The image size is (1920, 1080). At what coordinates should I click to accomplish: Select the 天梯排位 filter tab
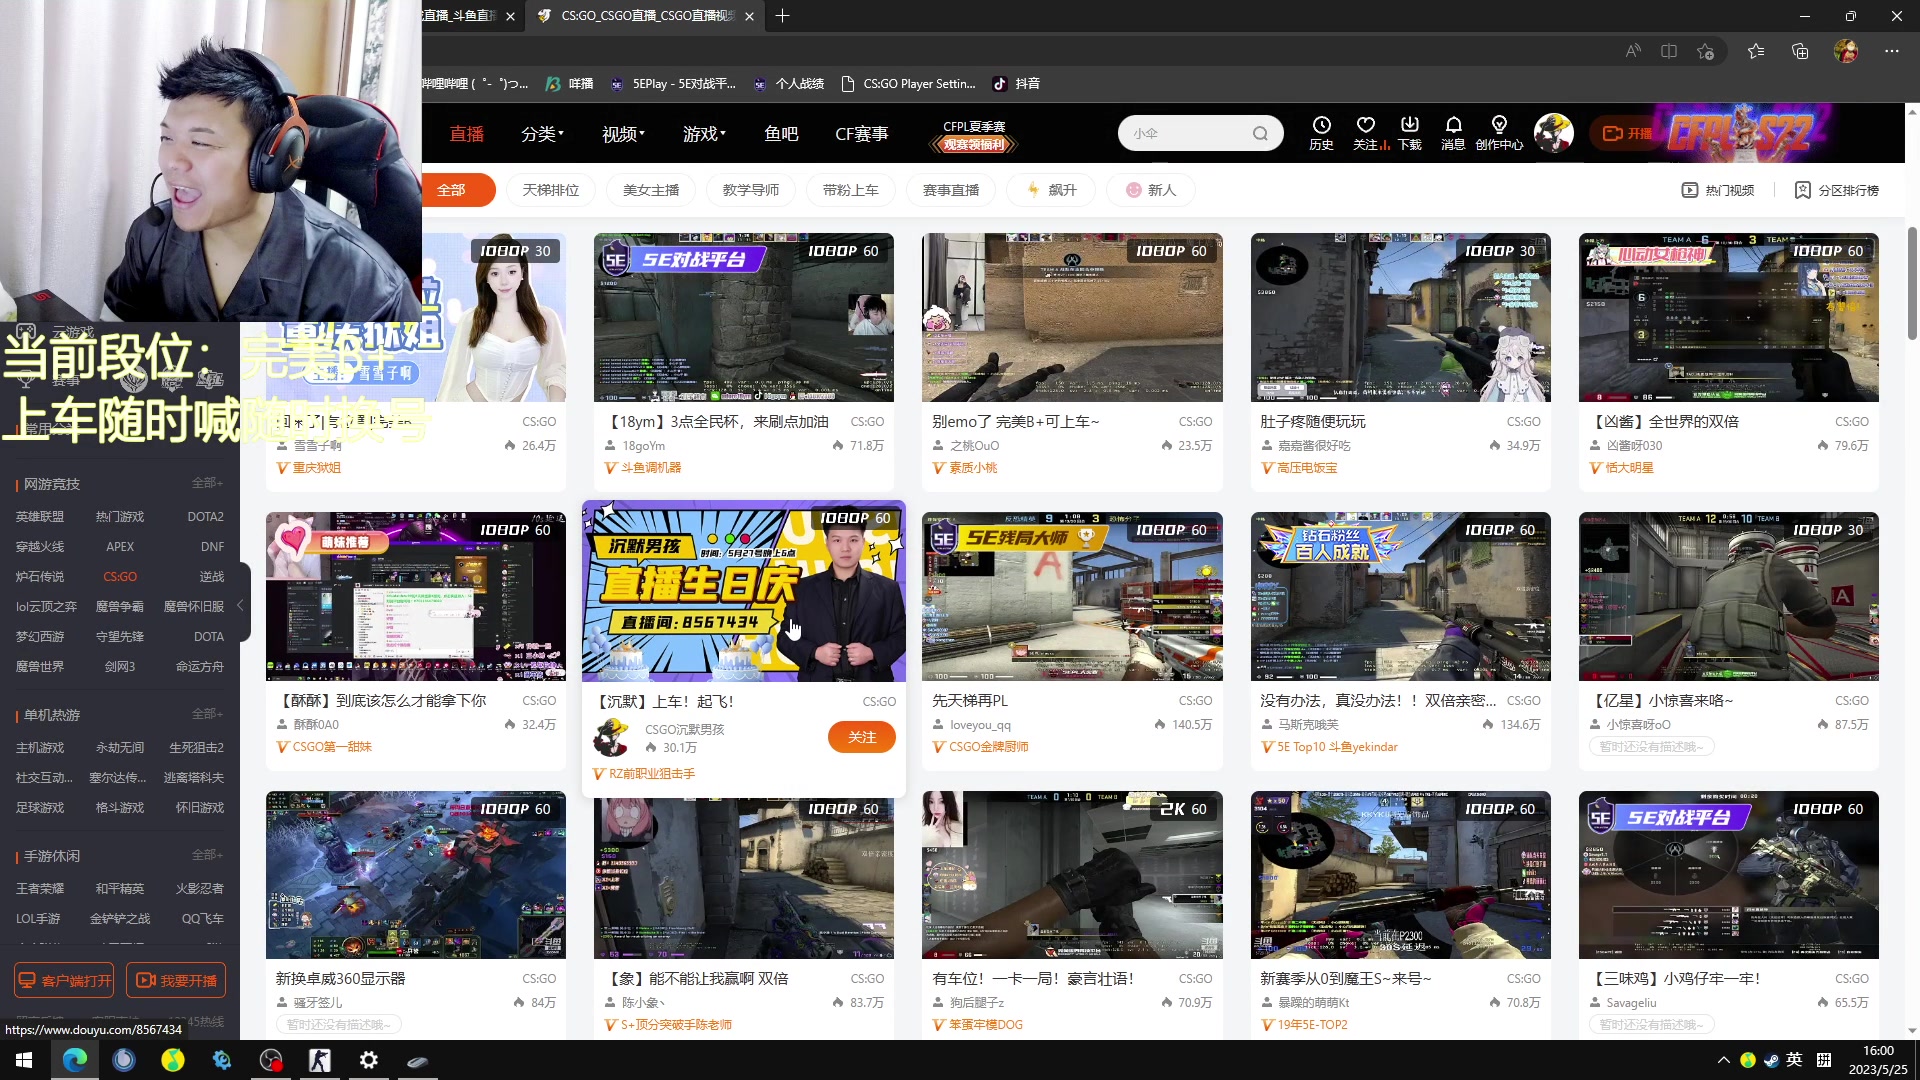click(550, 190)
